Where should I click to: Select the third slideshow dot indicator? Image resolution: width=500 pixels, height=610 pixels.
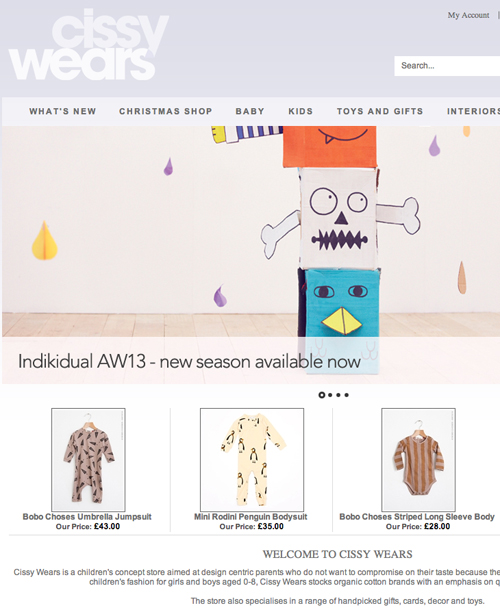pos(338,395)
